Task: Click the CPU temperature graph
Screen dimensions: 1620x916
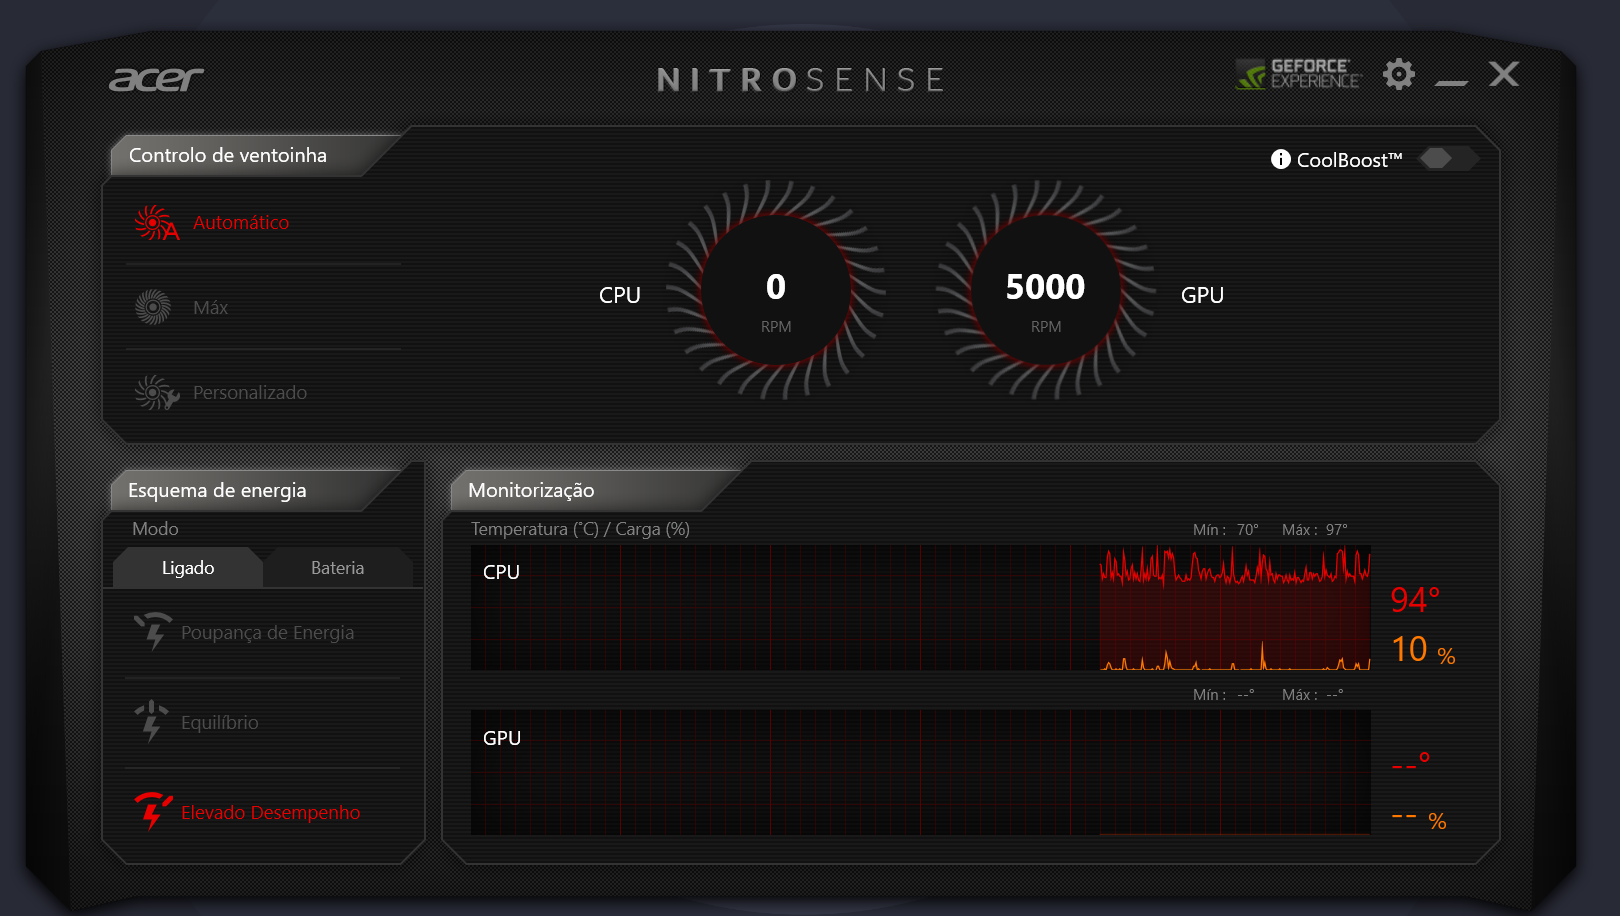Action: (920, 608)
